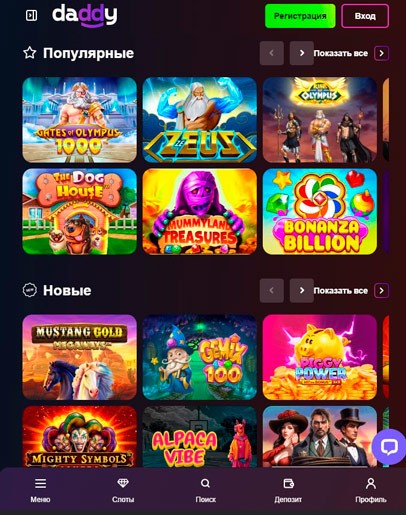Go to previous Популярные games arrow
The width and height of the screenshot is (406, 515).
tap(272, 53)
